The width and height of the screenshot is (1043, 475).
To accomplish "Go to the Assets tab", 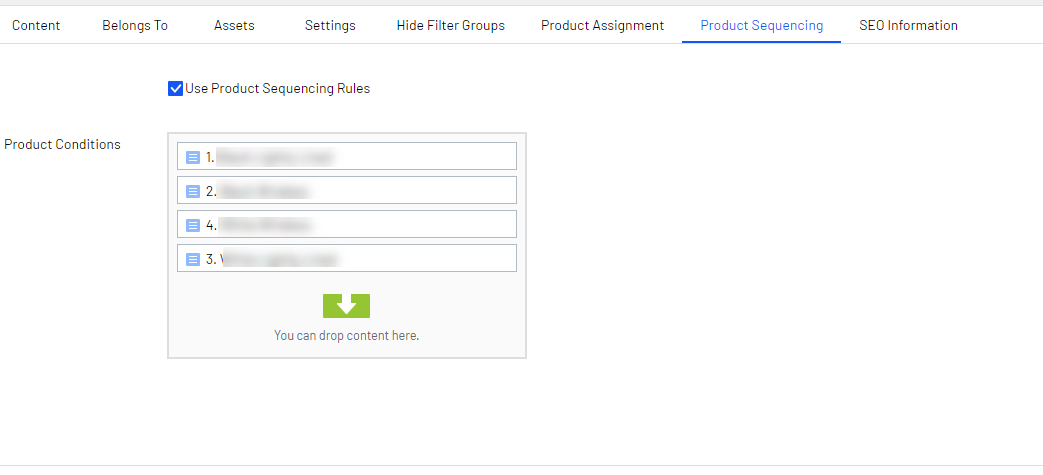I will [234, 25].
